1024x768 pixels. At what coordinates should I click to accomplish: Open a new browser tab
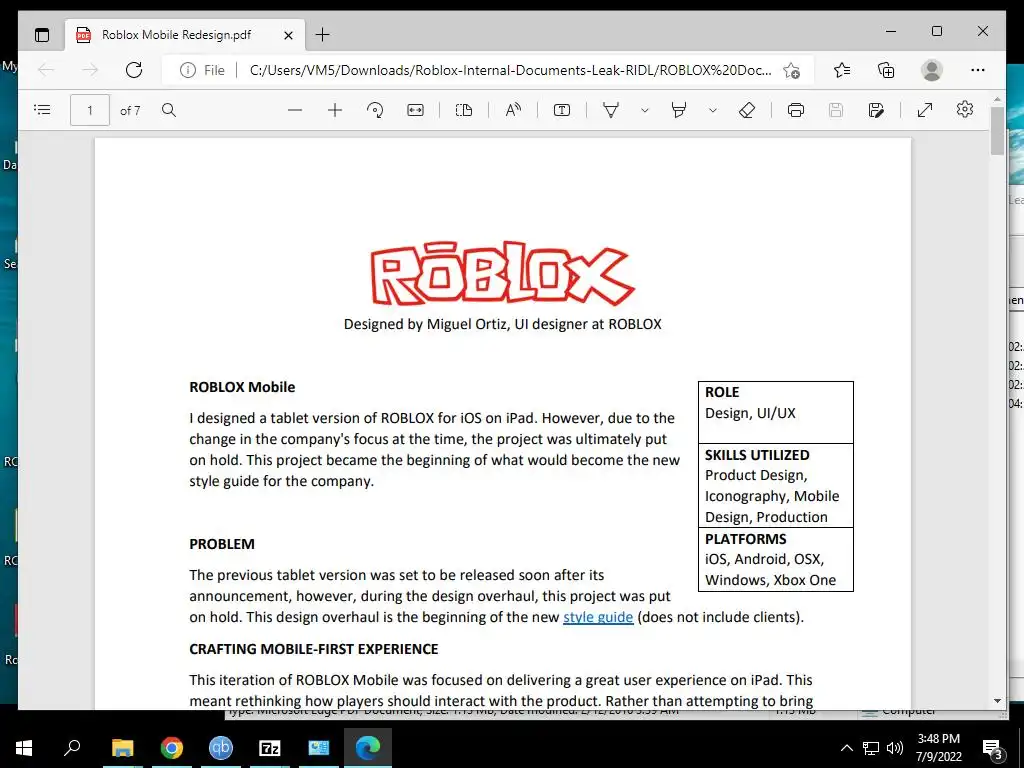pyautogui.click(x=323, y=35)
